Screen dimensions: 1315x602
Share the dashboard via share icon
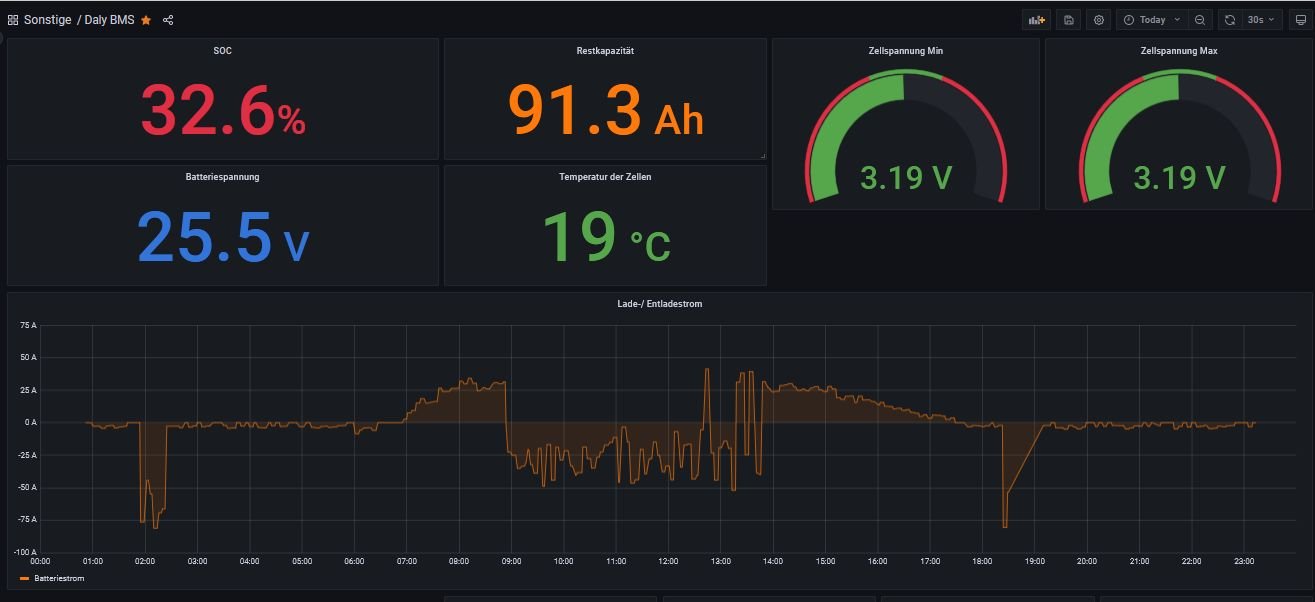tap(168, 20)
